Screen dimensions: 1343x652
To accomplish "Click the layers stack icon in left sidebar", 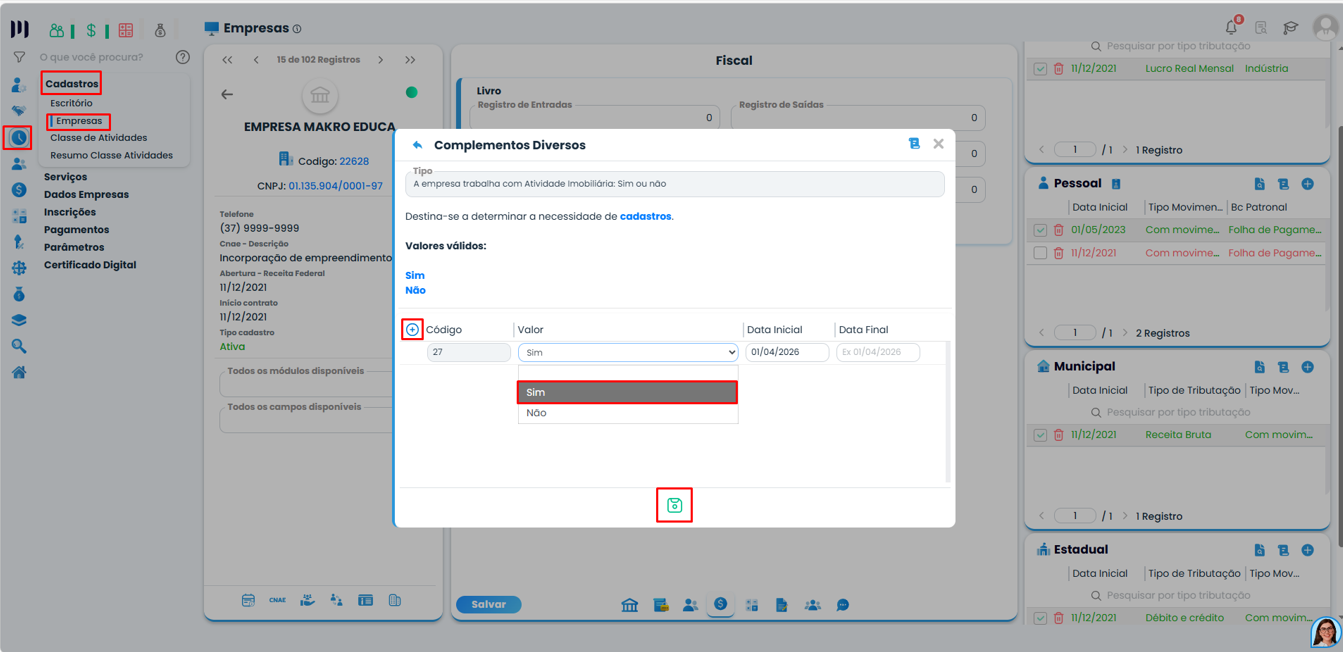I will click(x=19, y=320).
